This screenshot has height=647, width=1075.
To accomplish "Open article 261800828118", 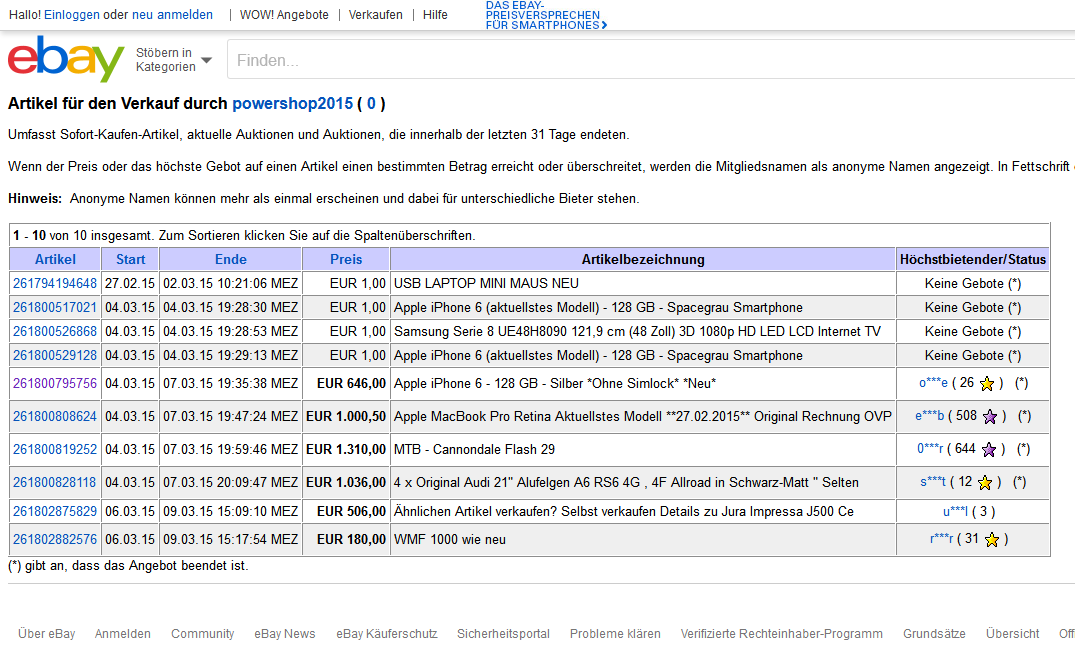I will pyautogui.click(x=55, y=482).
